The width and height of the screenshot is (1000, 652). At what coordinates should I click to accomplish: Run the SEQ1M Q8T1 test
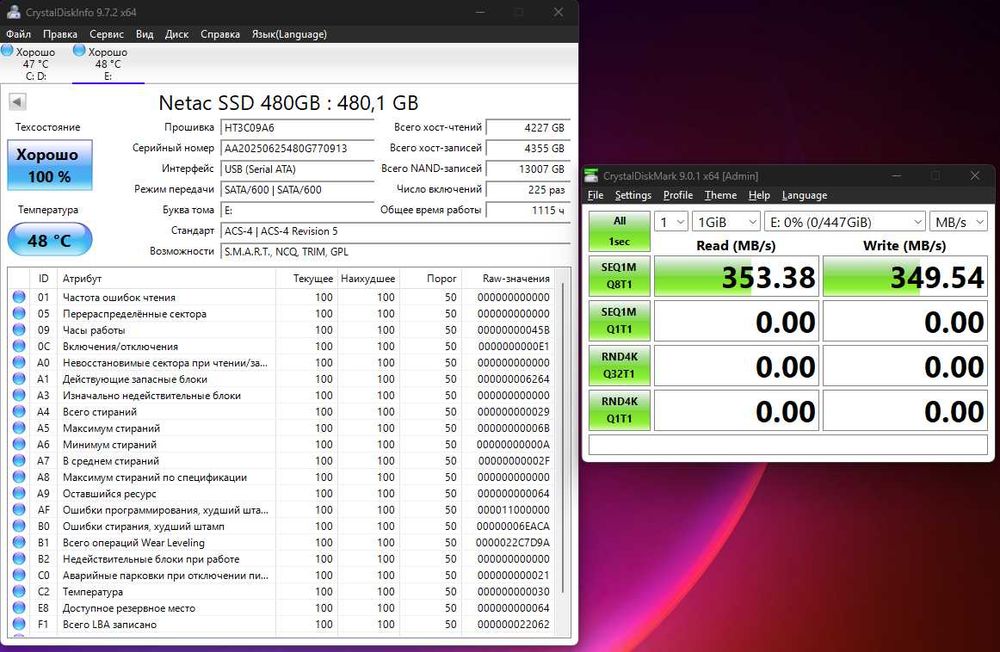pyautogui.click(x=619, y=276)
